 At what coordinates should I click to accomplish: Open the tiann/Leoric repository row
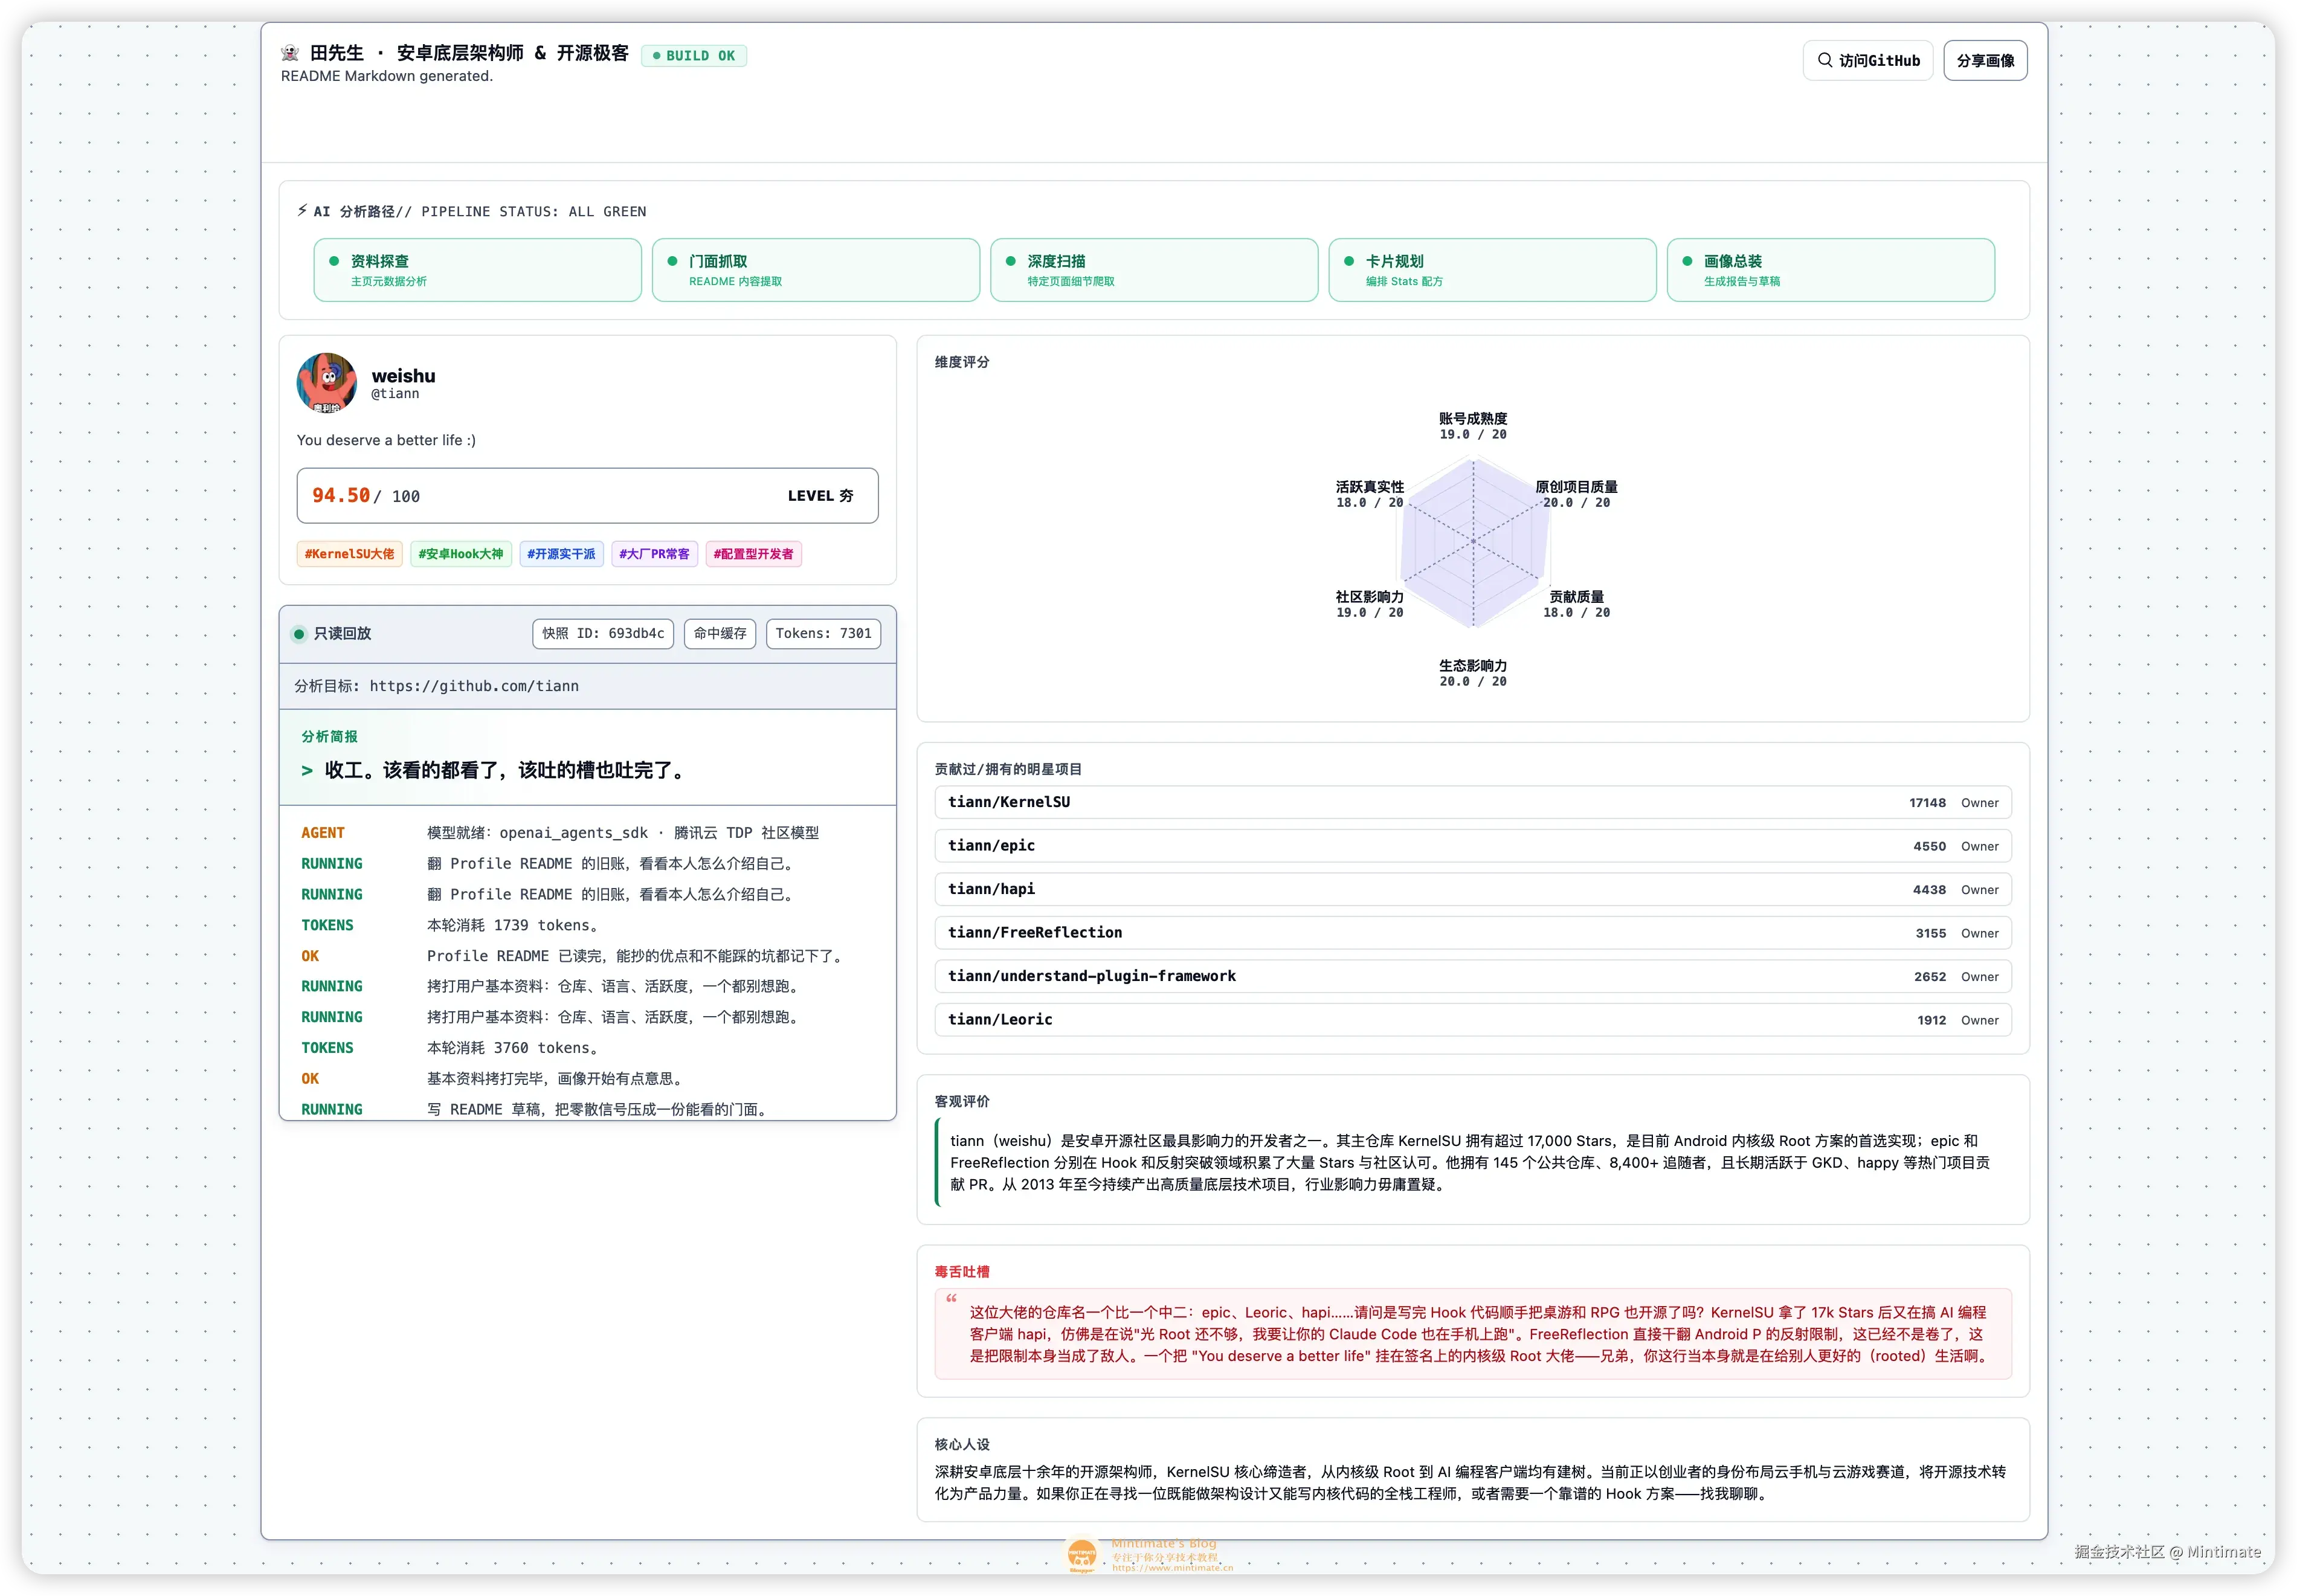1472,1020
